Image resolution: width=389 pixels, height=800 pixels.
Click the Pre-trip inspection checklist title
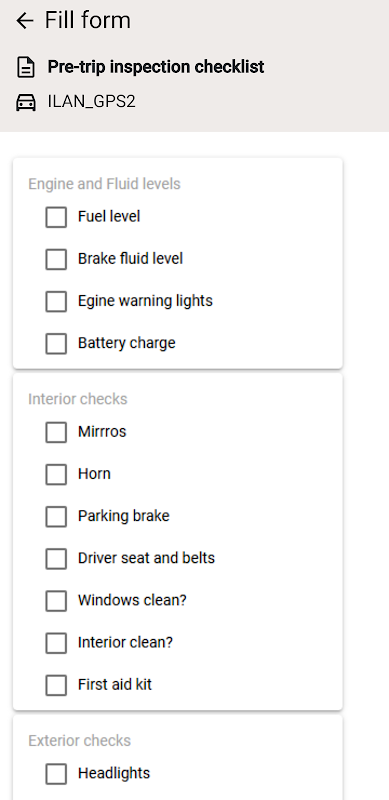[x=156, y=67]
